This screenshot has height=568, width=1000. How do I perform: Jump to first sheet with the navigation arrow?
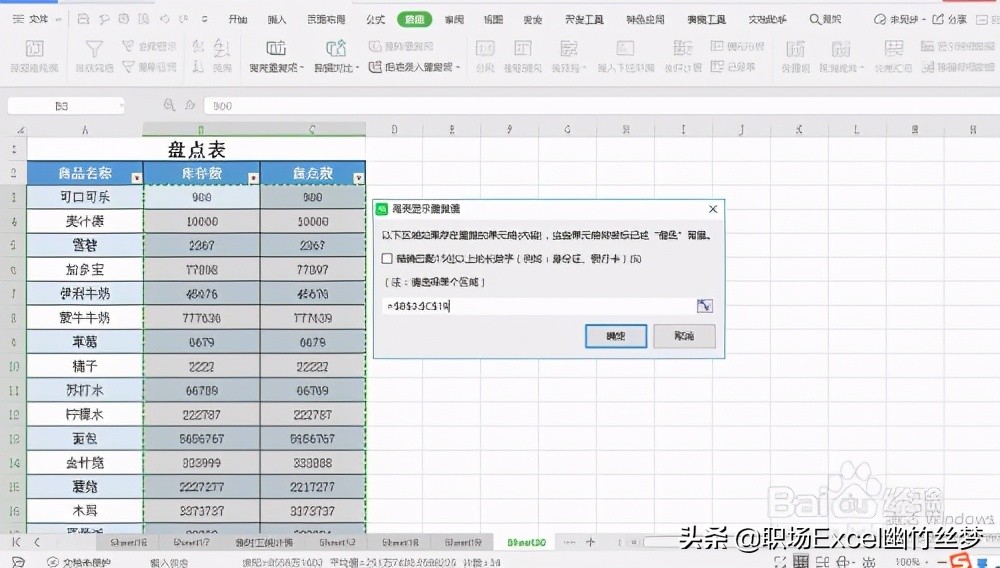point(17,543)
